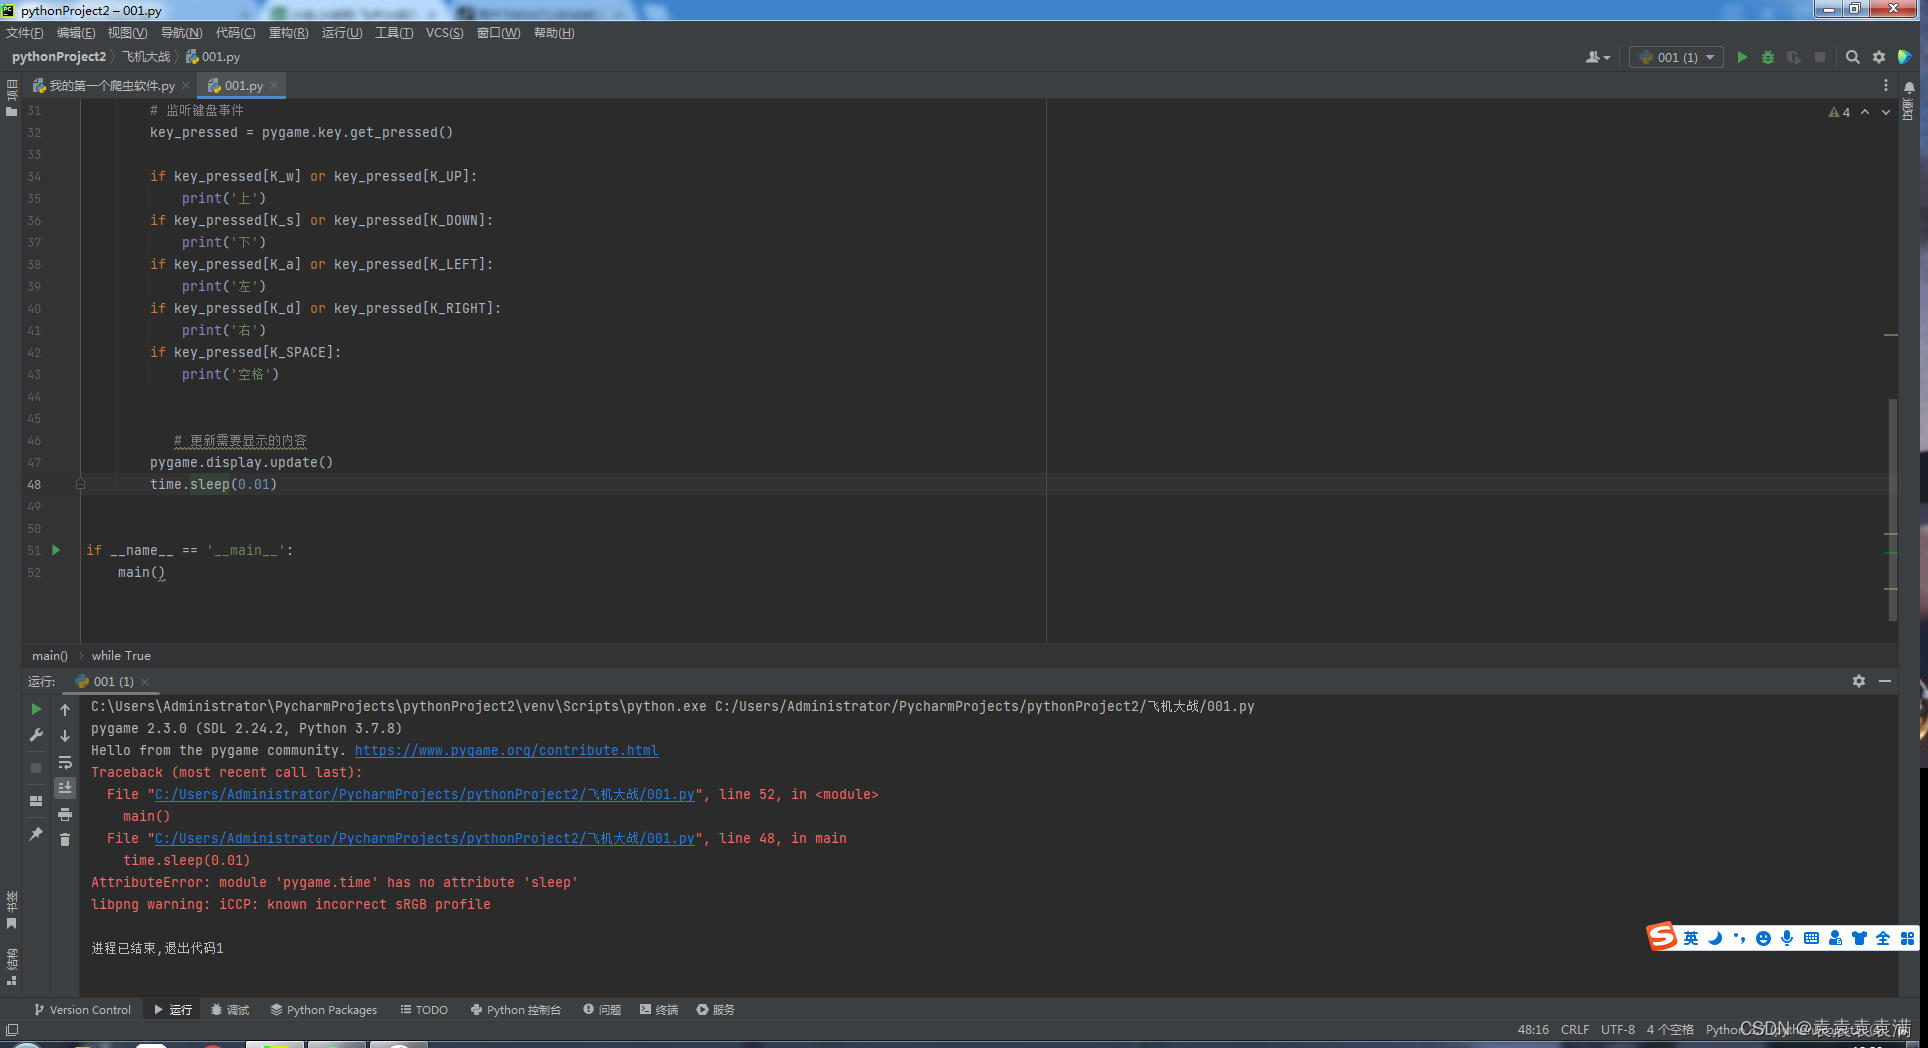Open the 编辑(E) menu
Image resolution: width=1928 pixels, height=1048 pixels.
[x=76, y=33]
